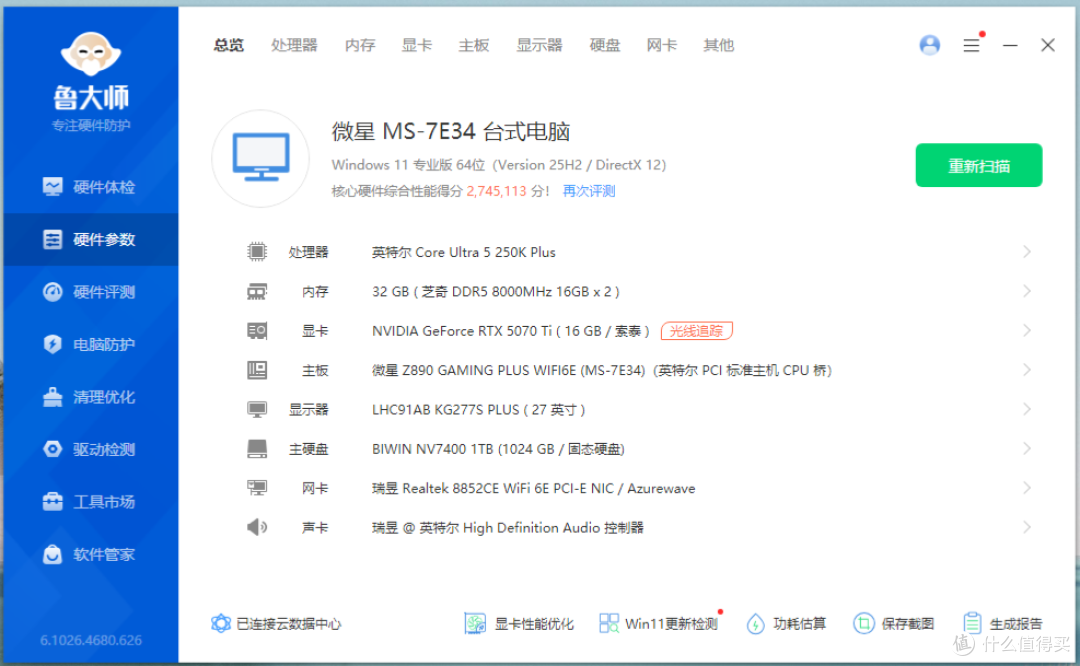Screen dimensions: 1080x666
Task: Open 电脑防护 from the sidebar
Action: pos(90,344)
